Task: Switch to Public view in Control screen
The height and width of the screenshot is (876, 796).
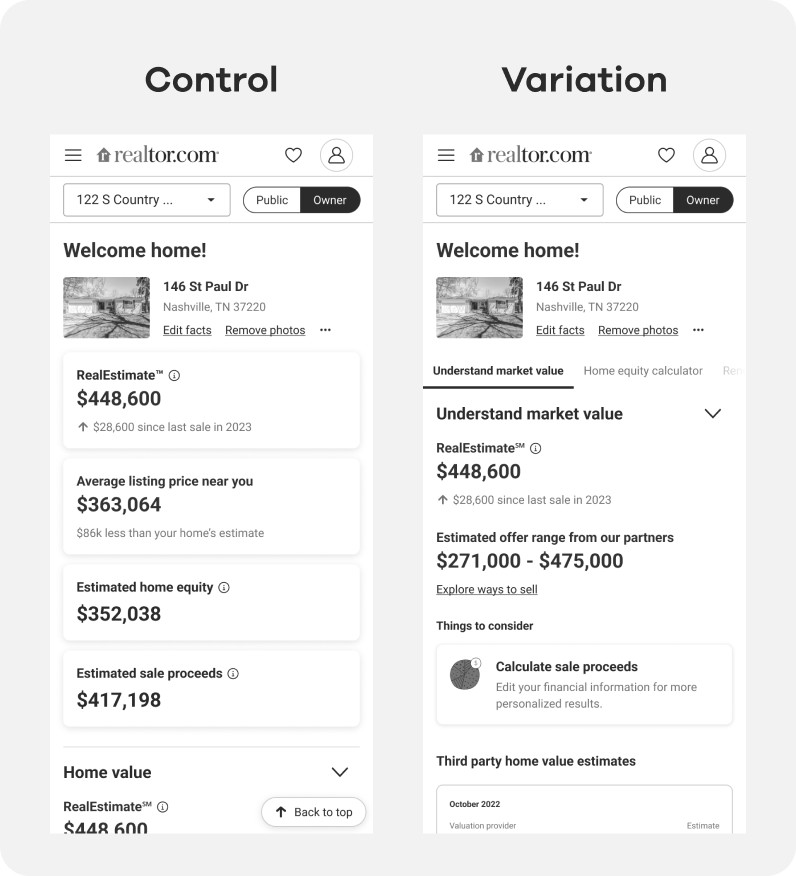Action: [272, 200]
